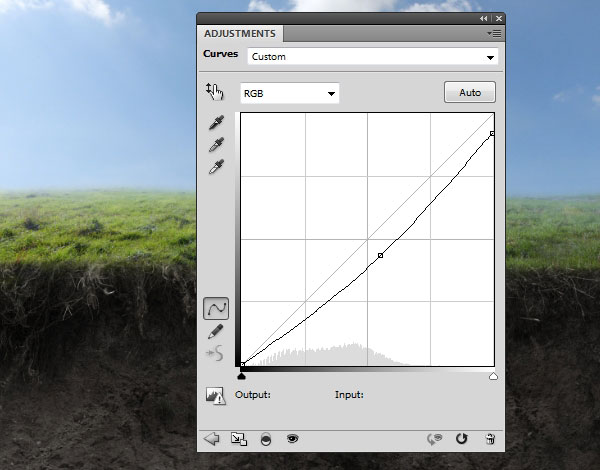Select the middle curve control point
Screen dimensions: 600x470
380,255
